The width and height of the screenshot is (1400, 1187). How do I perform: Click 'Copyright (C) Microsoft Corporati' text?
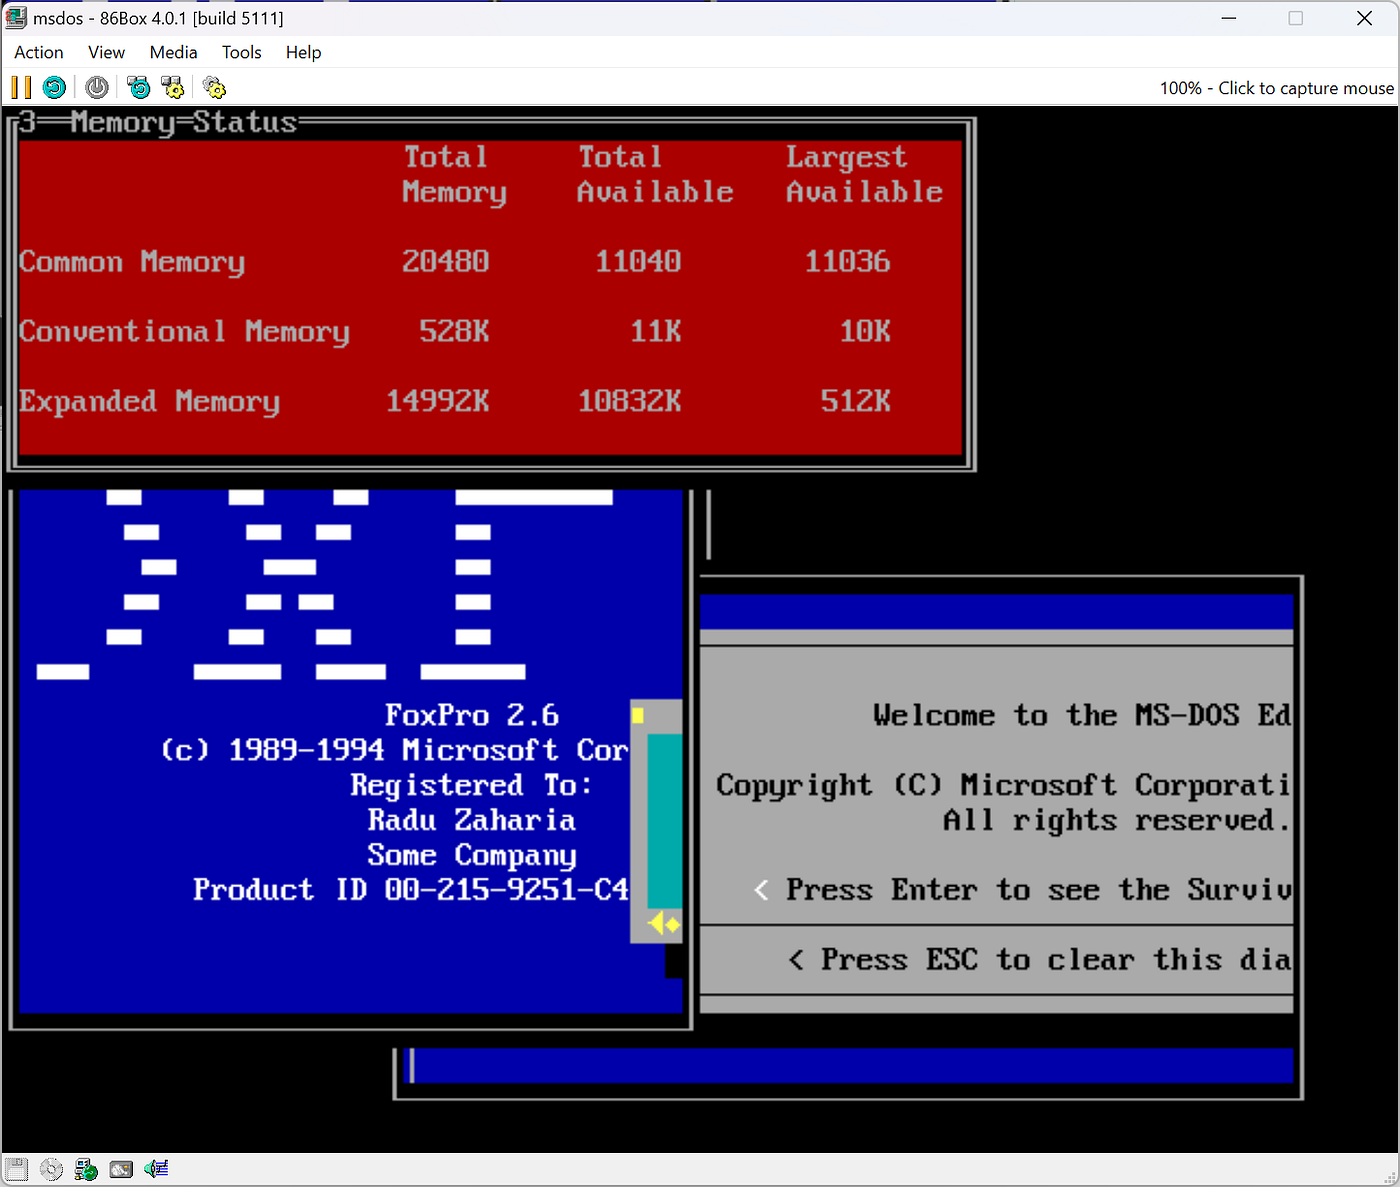coord(1003,786)
